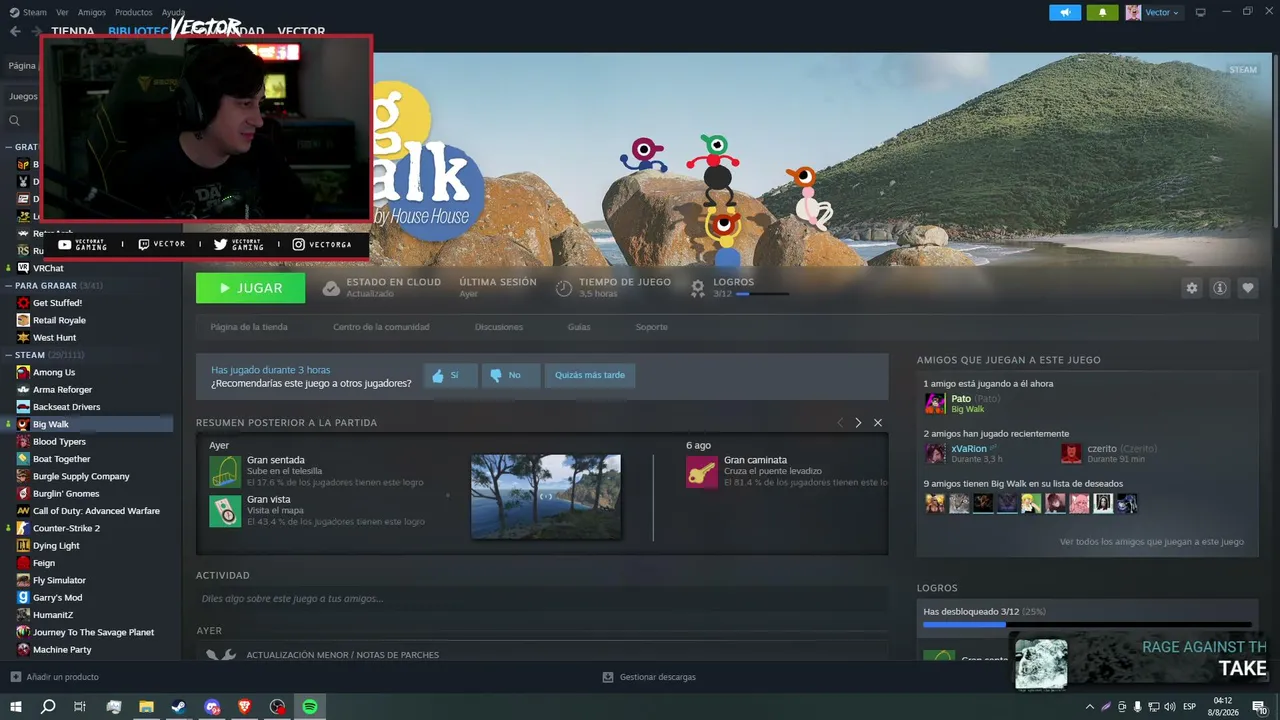Open the Productos menu
1280x720 pixels.
pyautogui.click(x=133, y=12)
